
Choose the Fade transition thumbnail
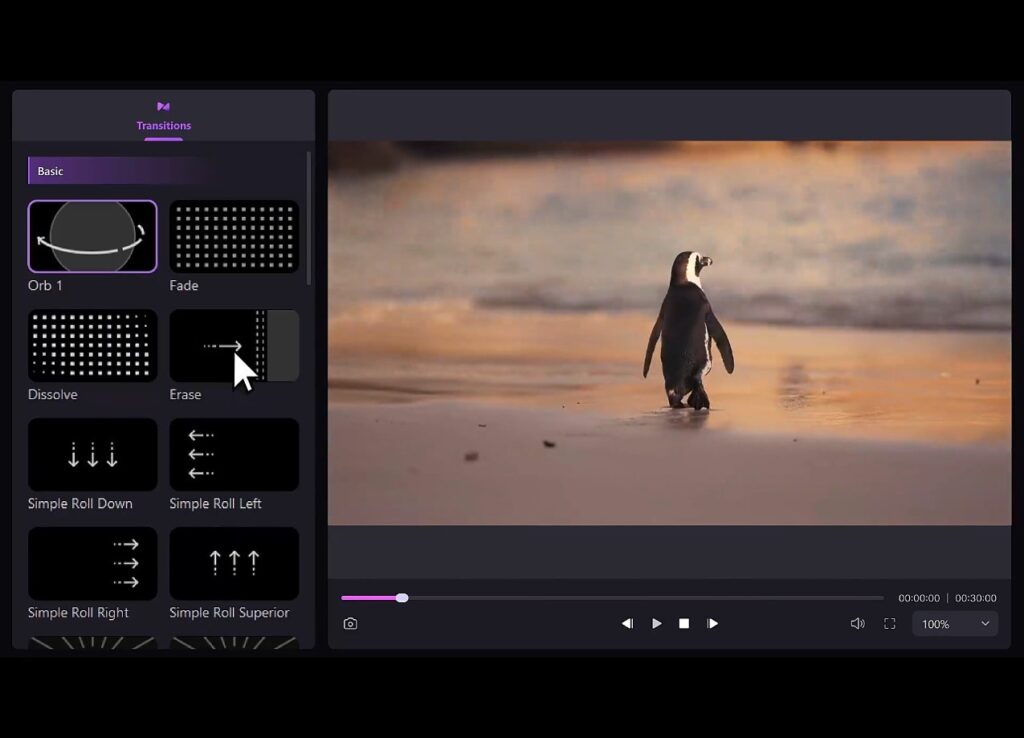tap(234, 236)
